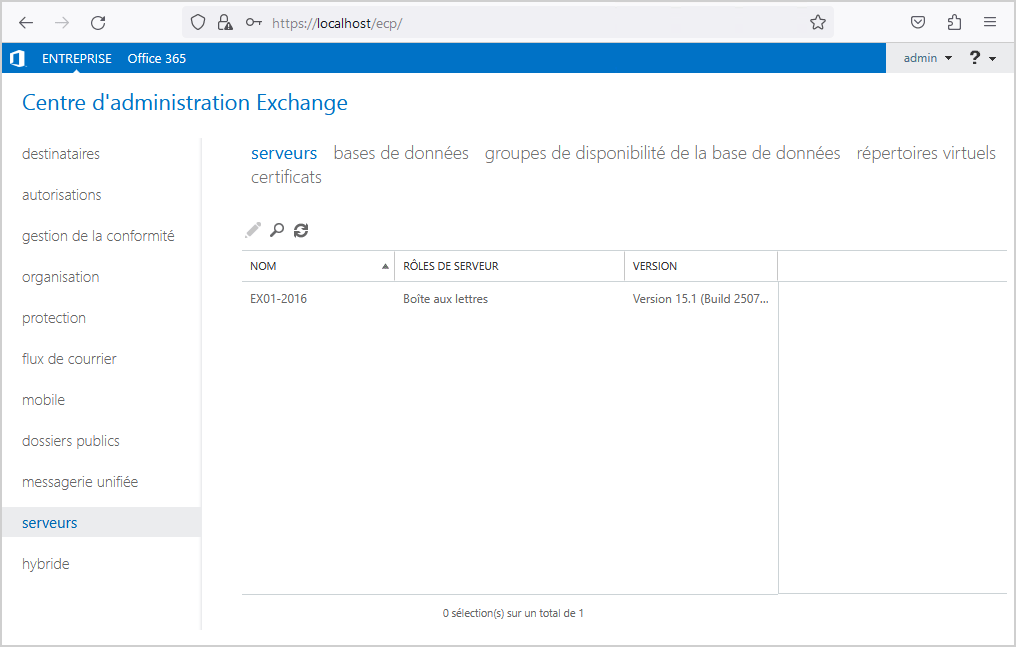Navigate to flux de courrier section

point(69,359)
